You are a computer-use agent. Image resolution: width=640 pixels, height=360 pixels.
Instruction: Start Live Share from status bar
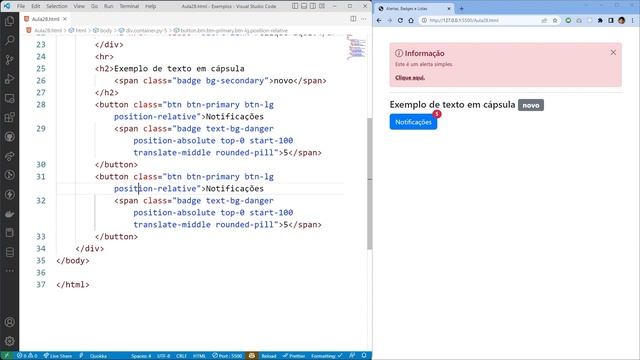(58, 356)
